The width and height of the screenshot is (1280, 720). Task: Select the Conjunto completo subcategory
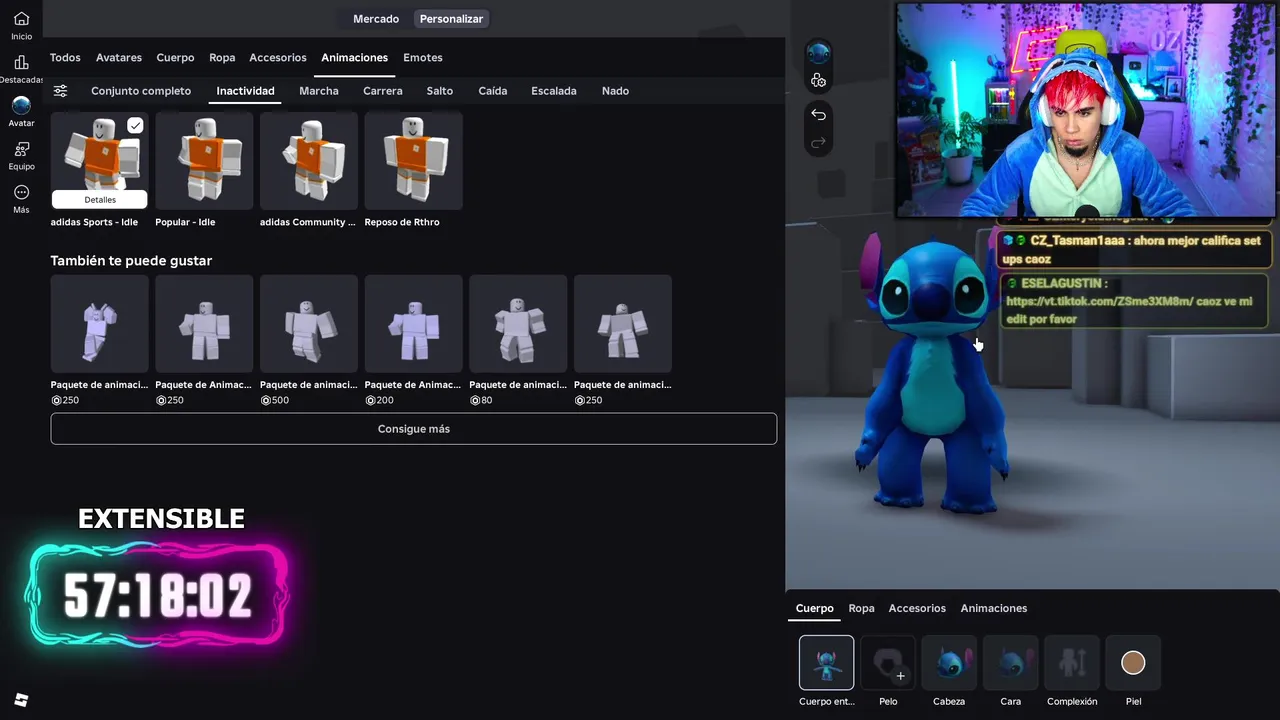(x=141, y=91)
